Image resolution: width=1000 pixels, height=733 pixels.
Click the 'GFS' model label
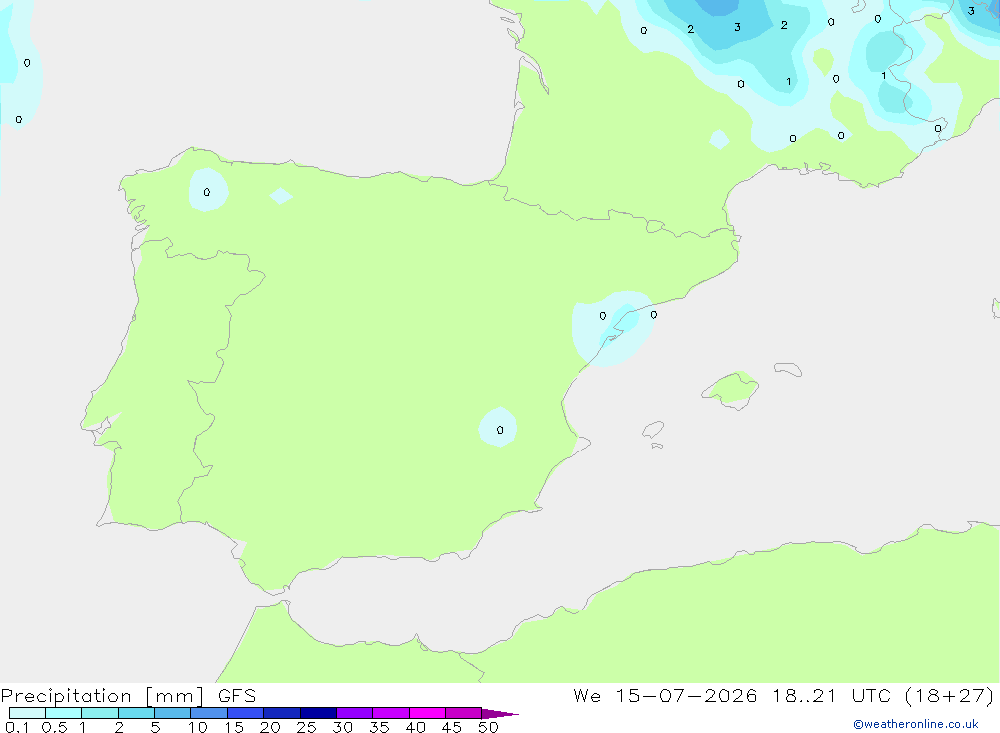(237, 696)
